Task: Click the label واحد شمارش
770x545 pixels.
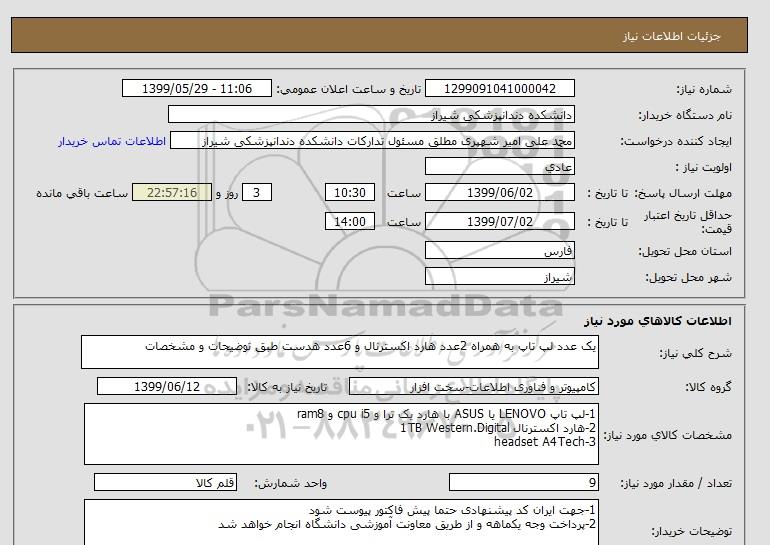Action: tap(290, 483)
